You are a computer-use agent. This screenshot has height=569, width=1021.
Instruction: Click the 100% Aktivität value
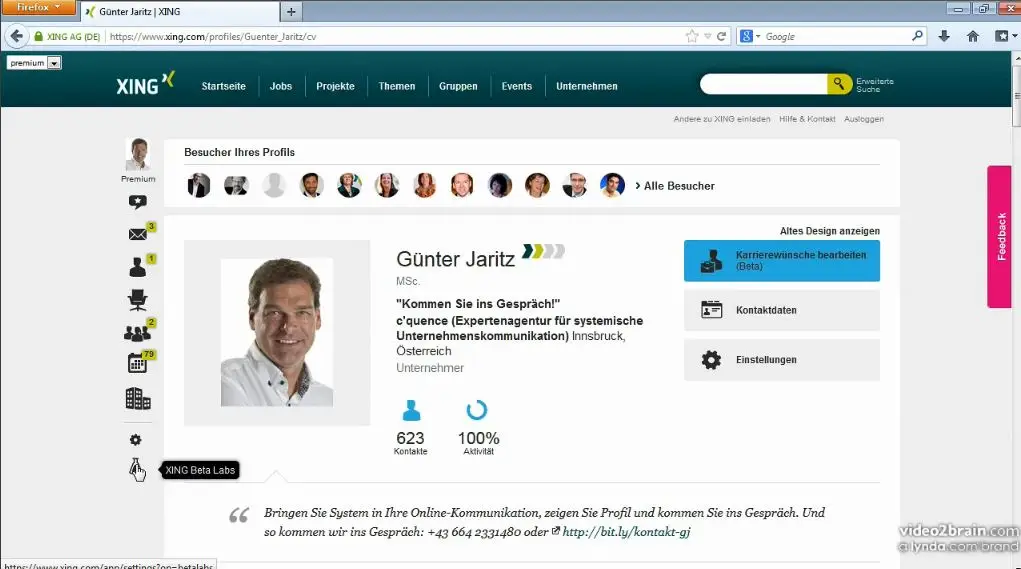point(479,438)
